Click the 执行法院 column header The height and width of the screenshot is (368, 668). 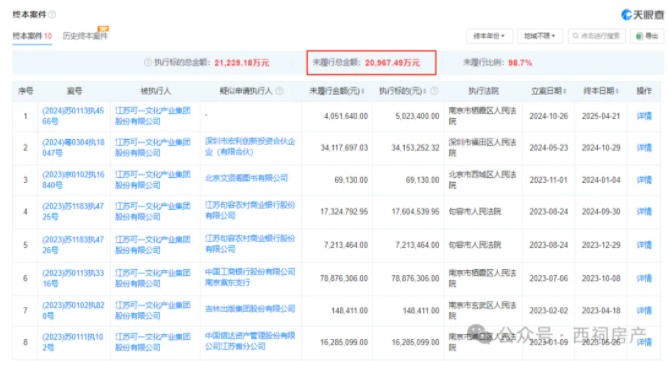(x=483, y=91)
